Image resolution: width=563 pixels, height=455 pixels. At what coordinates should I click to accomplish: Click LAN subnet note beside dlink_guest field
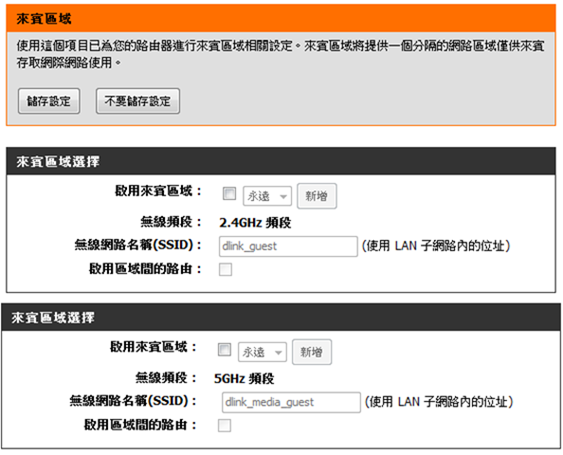(436, 246)
